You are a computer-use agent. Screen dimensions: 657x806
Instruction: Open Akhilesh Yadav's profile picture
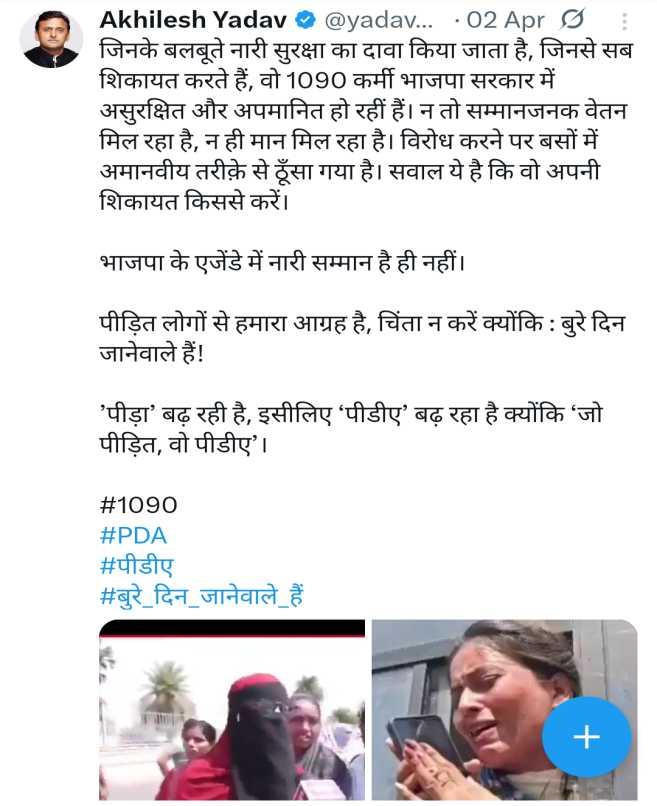[51, 40]
